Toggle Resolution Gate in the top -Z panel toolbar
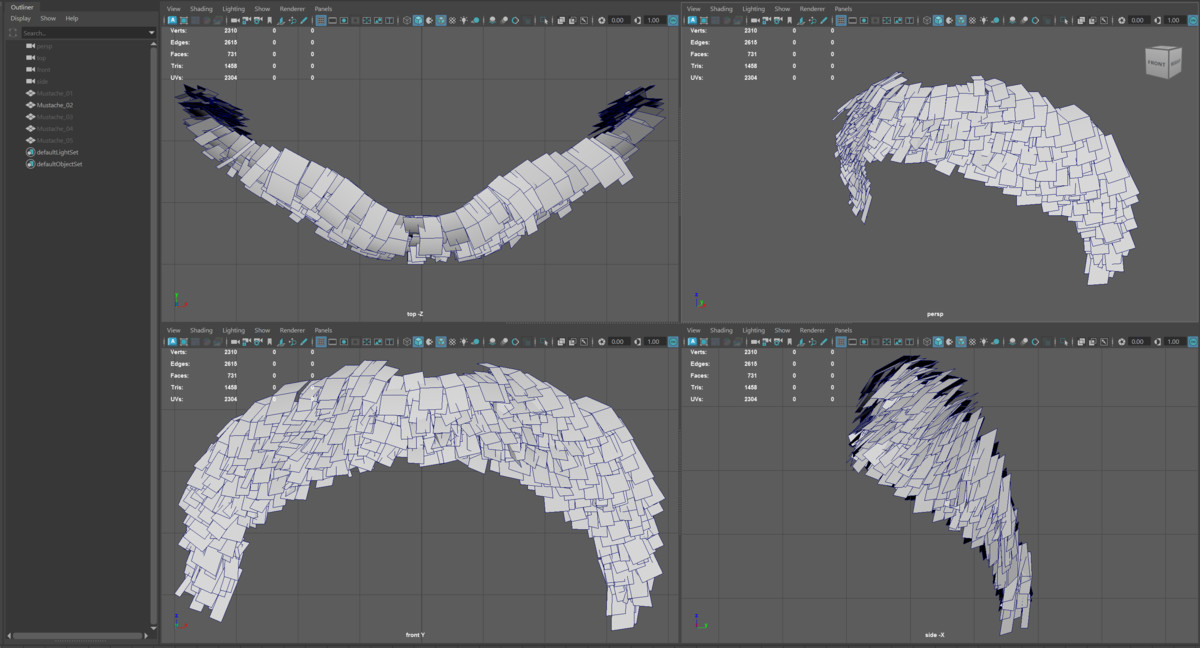 (344, 20)
